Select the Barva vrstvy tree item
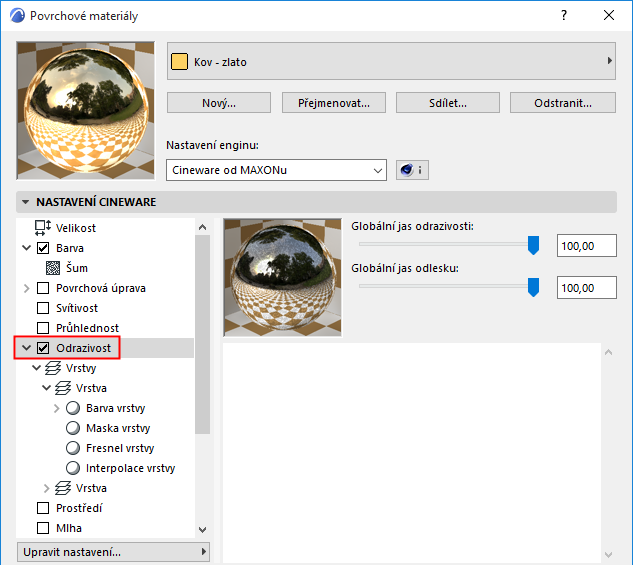This screenshot has height=565, width=633. (115, 408)
